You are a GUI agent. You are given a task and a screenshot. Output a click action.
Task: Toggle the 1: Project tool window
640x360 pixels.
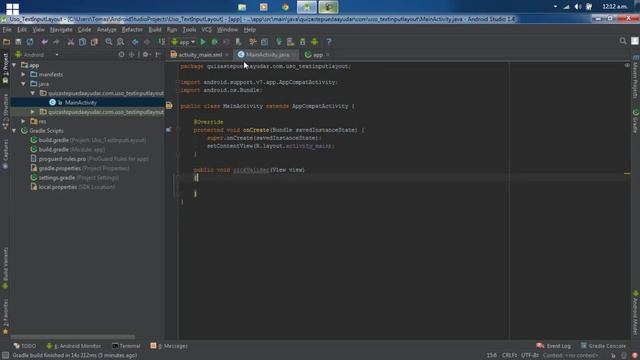coord(5,69)
